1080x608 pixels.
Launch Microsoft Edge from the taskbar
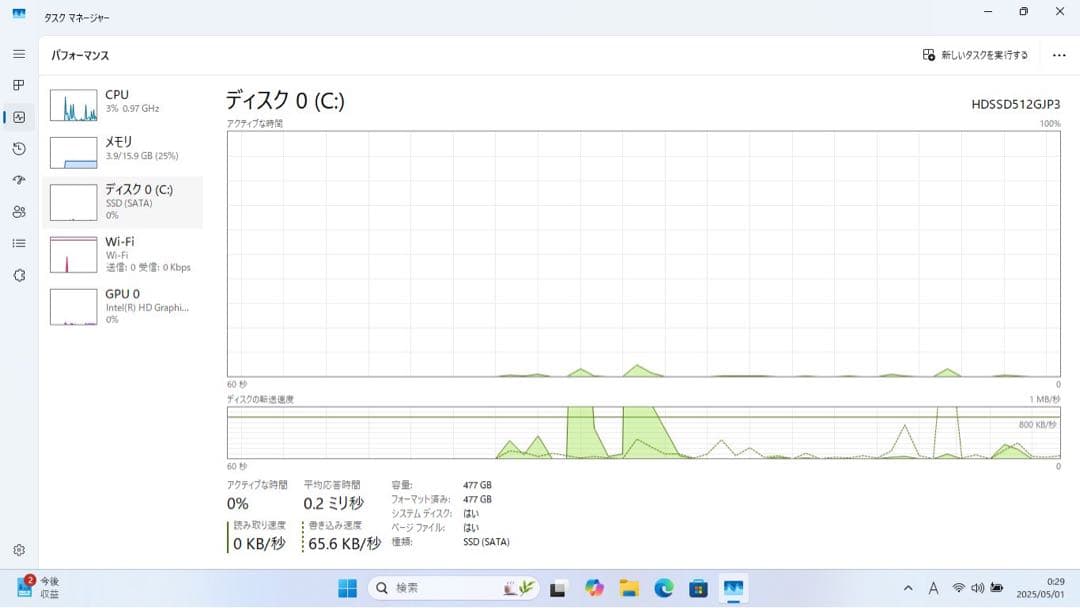663,589
